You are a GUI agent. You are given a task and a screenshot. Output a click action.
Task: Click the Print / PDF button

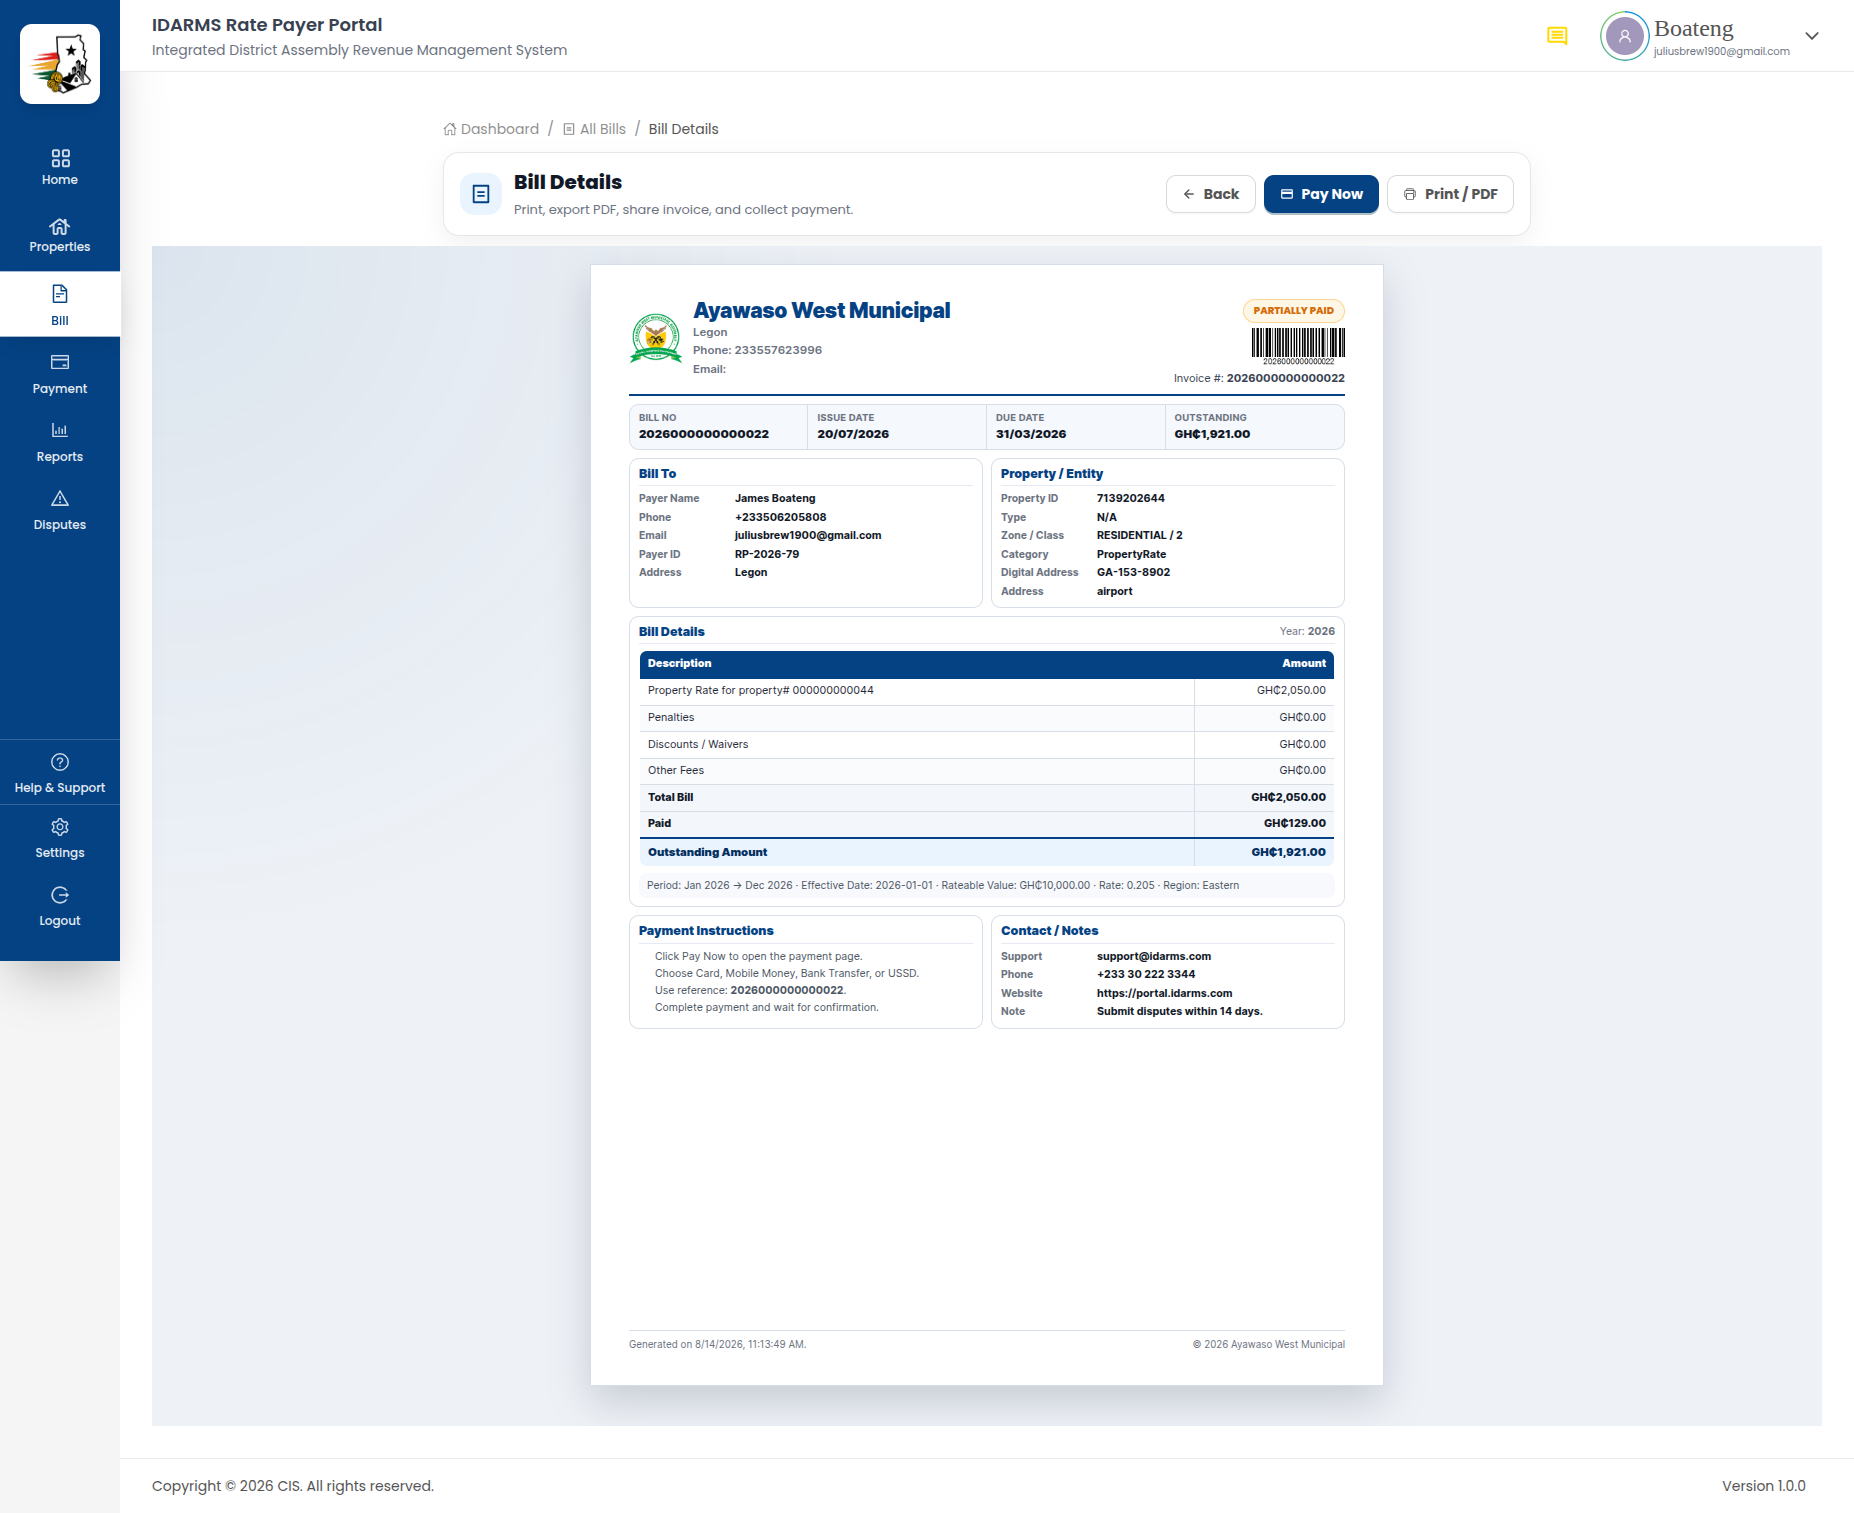pyautogui.click(x=1450, y=194)
